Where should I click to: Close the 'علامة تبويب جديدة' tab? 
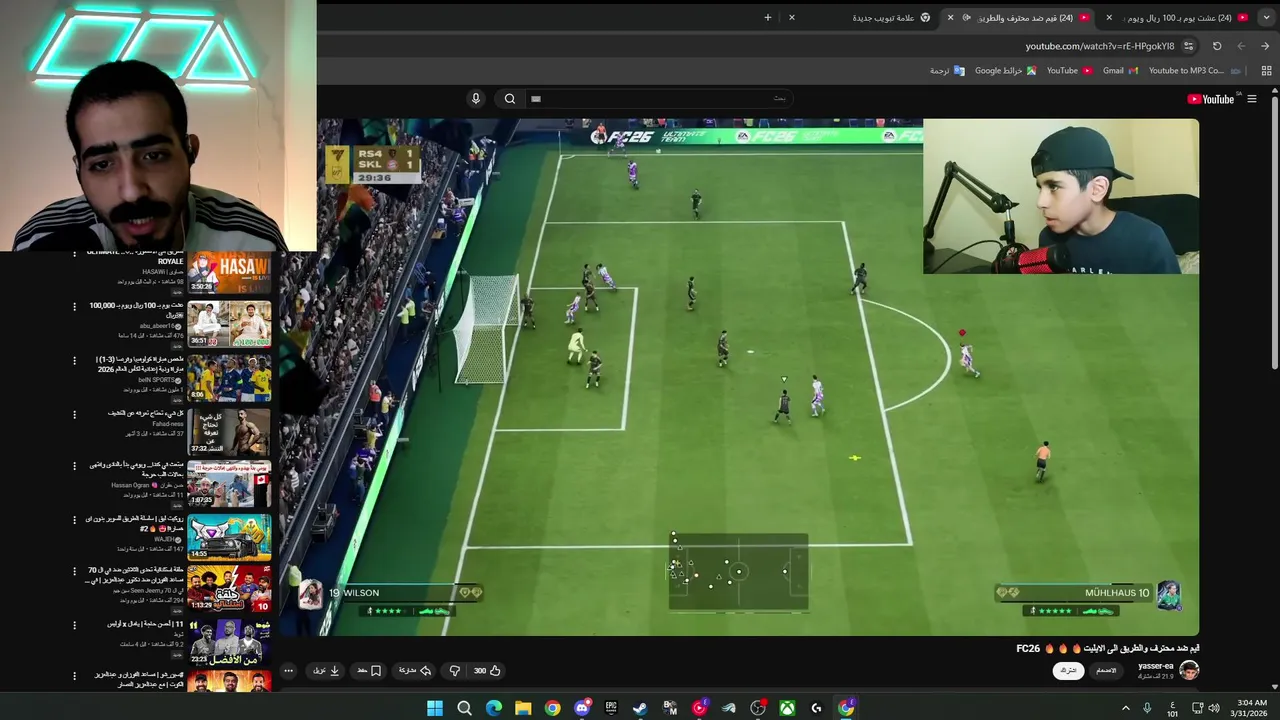point(792,17)
